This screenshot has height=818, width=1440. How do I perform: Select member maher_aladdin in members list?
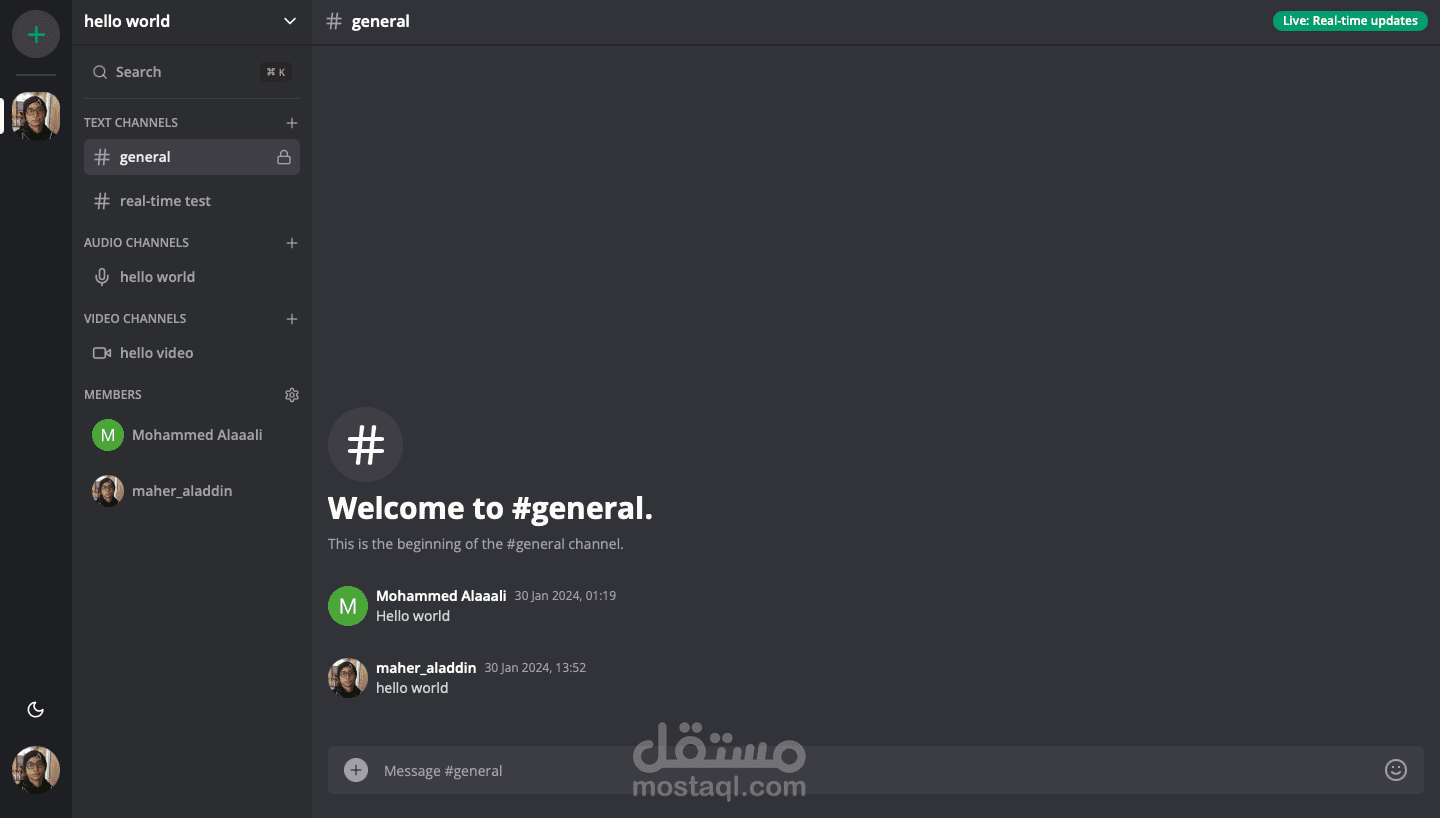coord(192,491)
